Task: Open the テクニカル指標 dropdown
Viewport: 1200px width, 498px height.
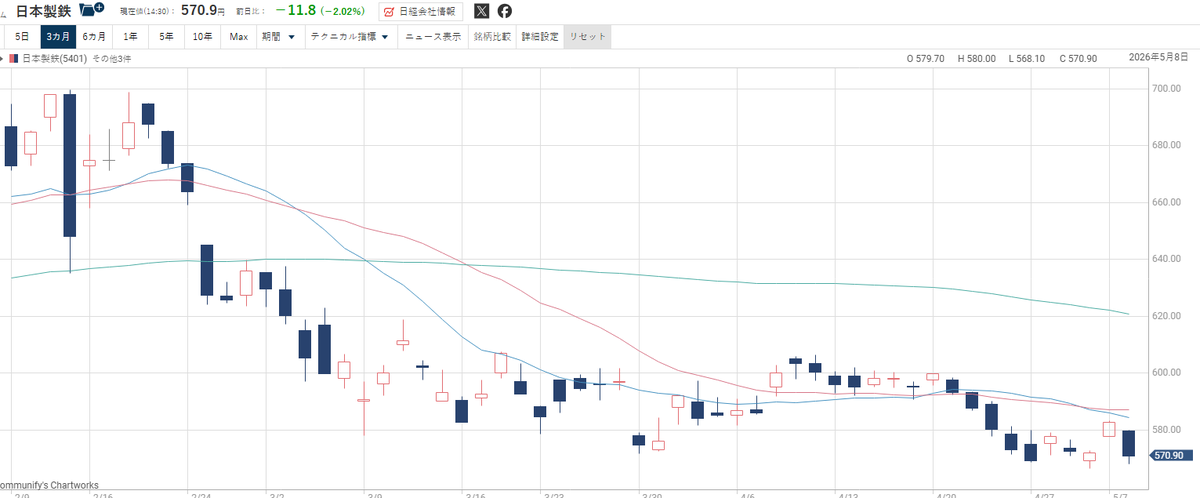Action: click(x=349, y=37)
